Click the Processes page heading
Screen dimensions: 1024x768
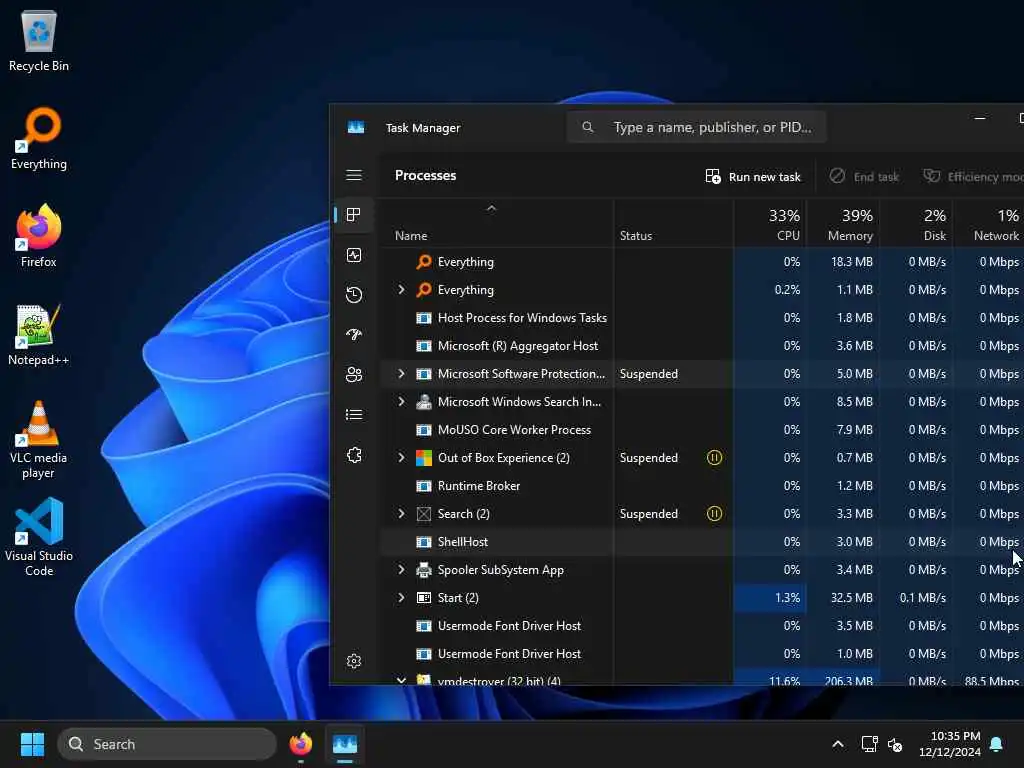pos(425,175)
